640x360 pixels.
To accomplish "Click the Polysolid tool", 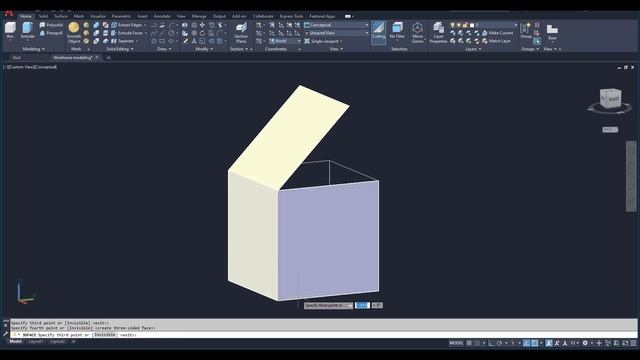I will point(51,25).
